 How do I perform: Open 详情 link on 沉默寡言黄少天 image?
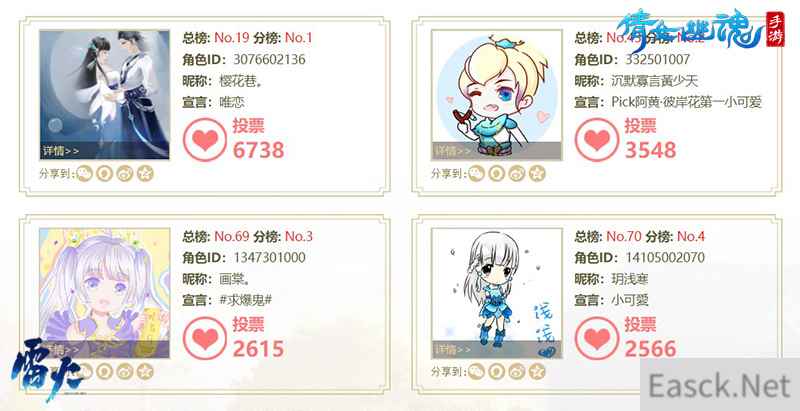coord(452,151)
